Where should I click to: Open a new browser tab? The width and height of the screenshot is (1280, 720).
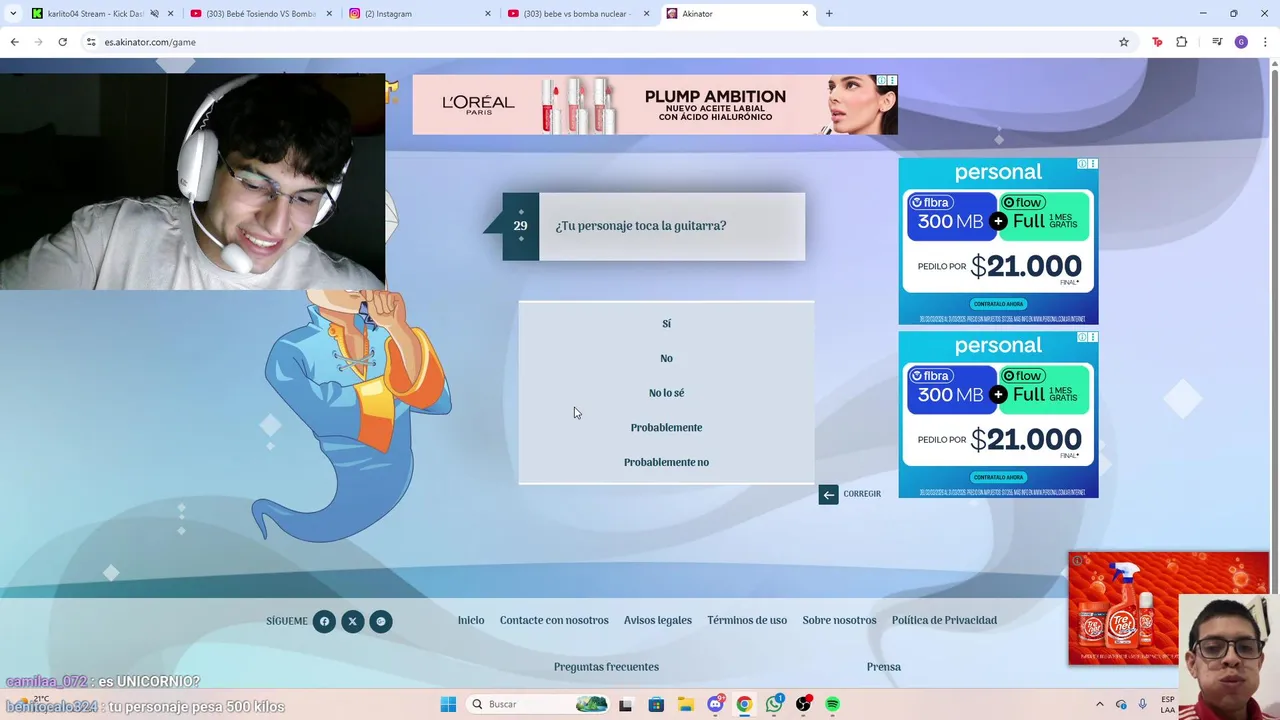829,14
